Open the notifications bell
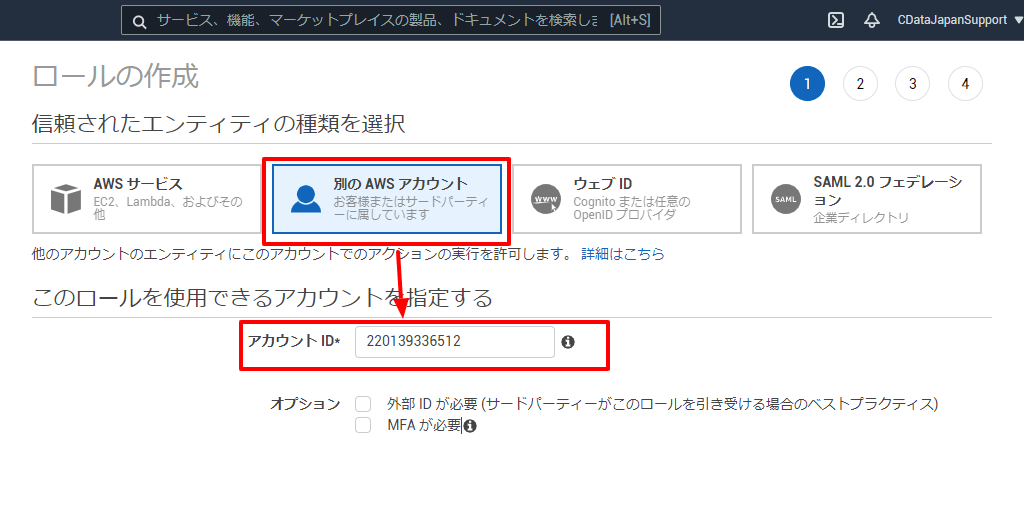1024x528 pixels. (x=872, y=20)
